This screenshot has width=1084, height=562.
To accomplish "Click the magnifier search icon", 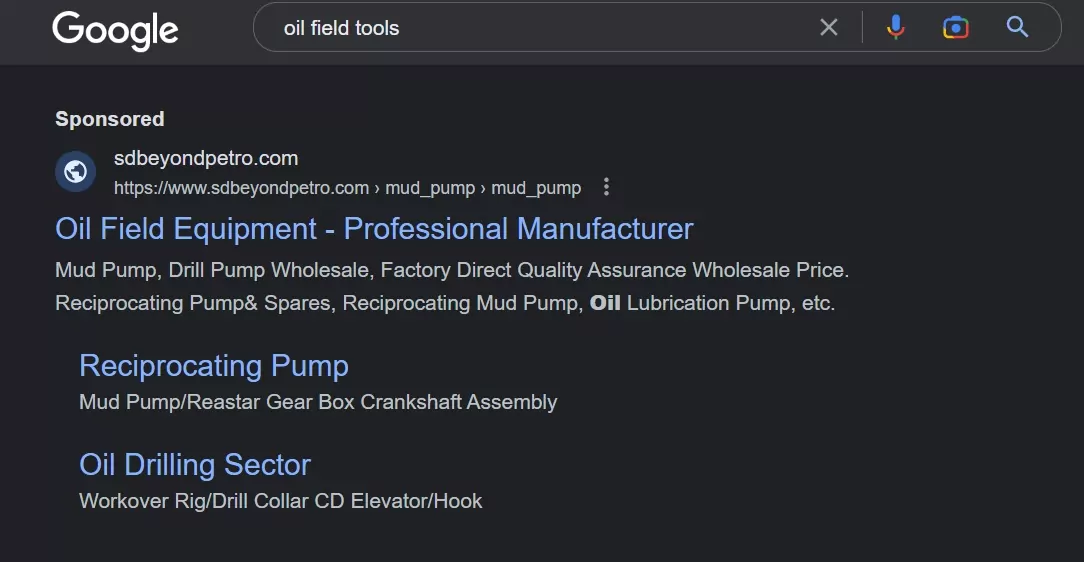I will [1017, 28].
